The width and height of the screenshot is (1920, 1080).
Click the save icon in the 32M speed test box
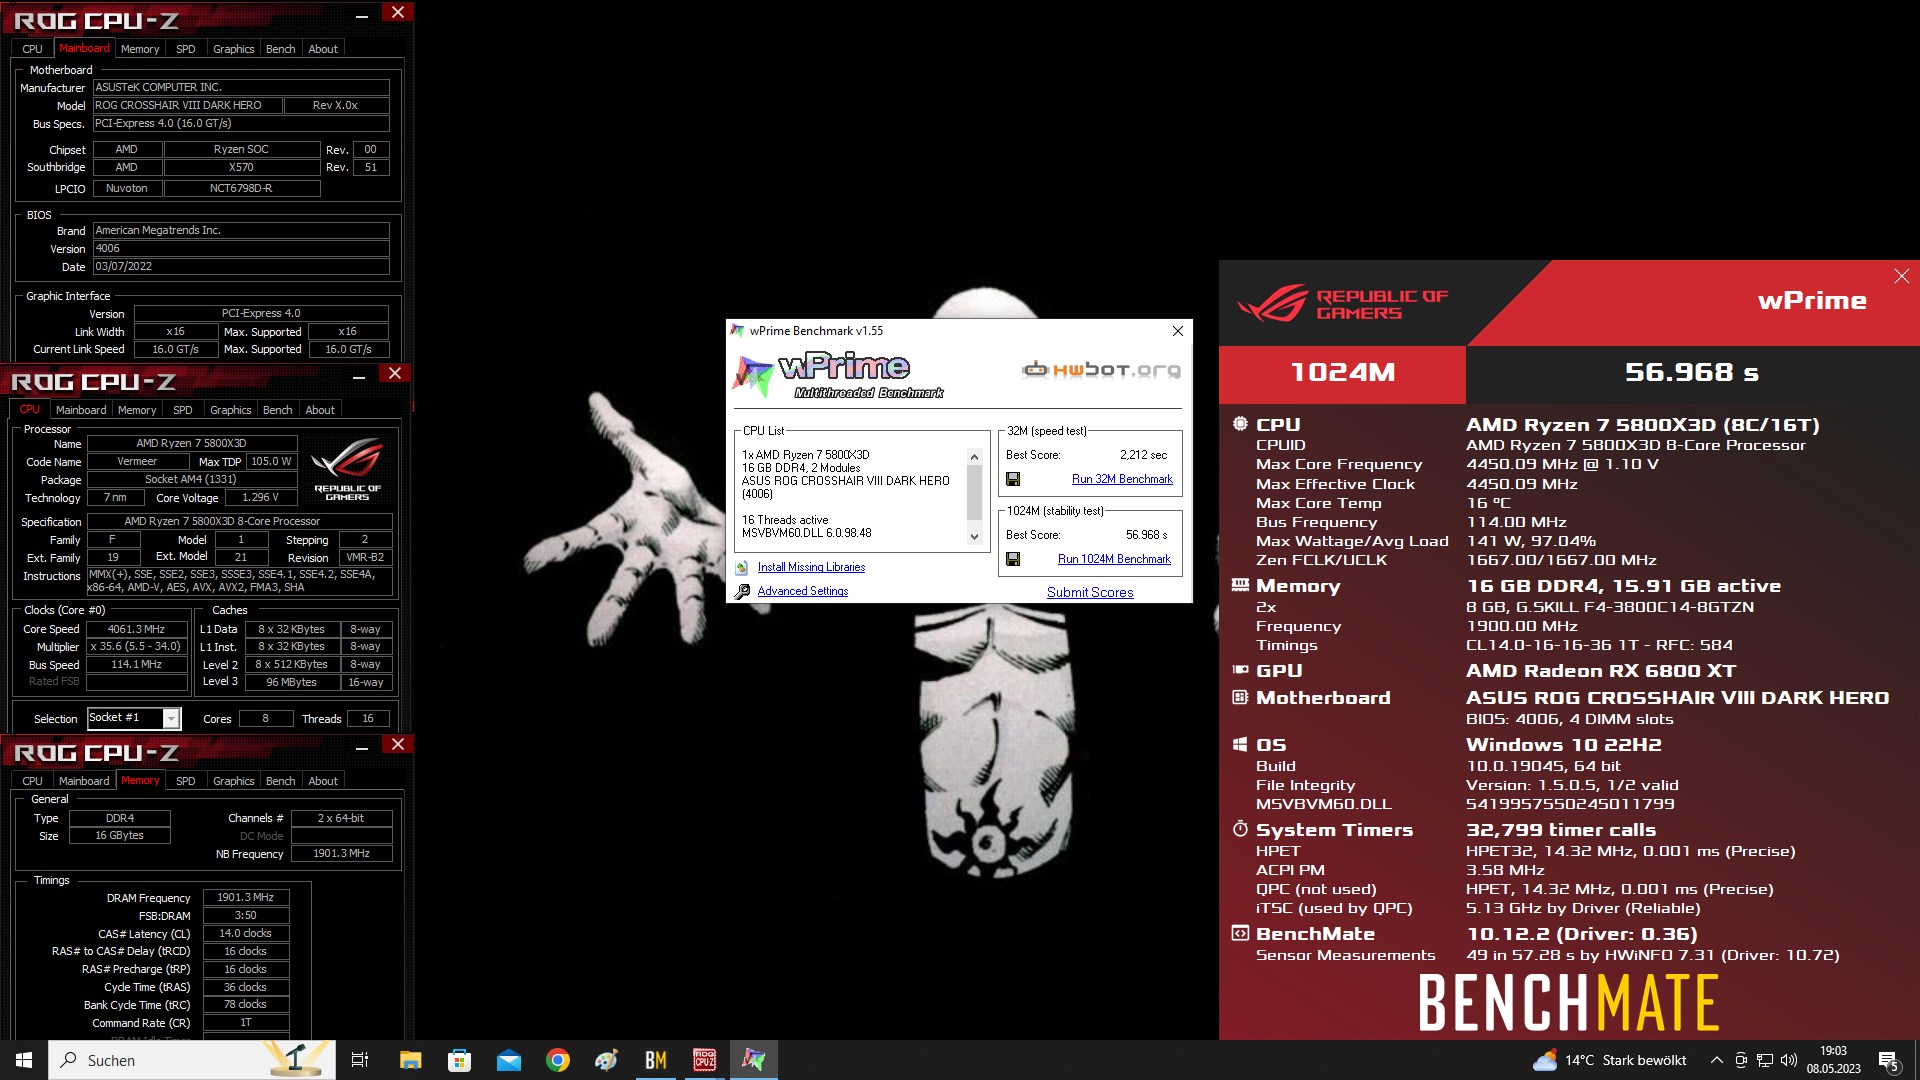pos(1013,479)
